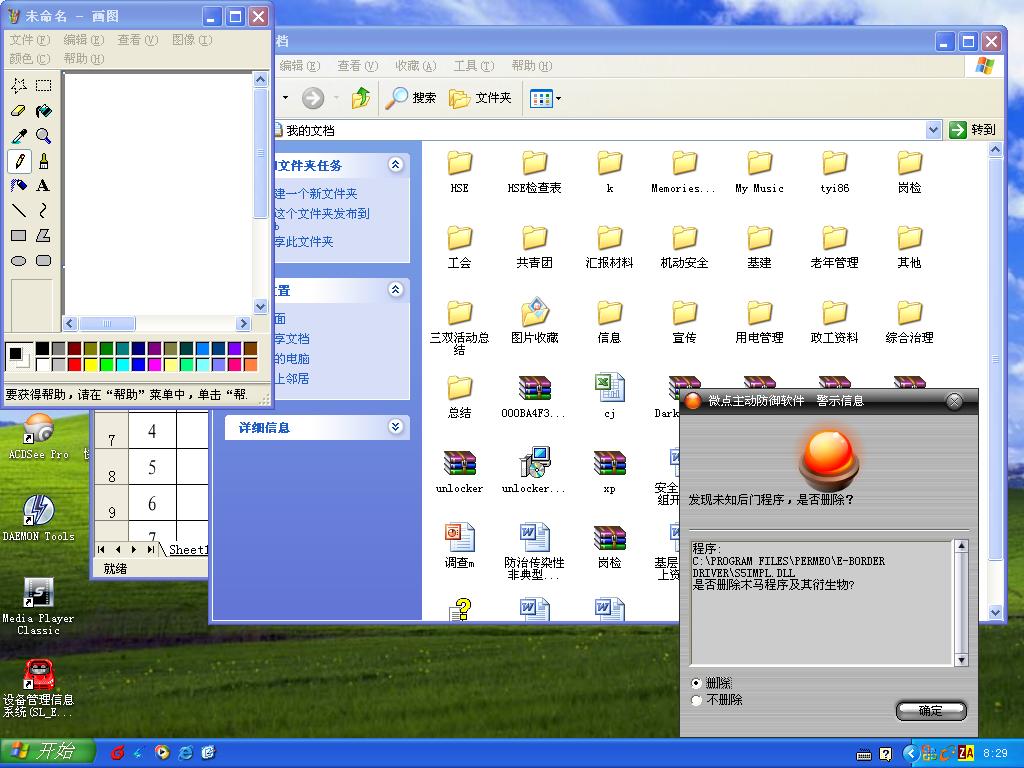Select the rectangular Select tool in Paint

(44, 86)
